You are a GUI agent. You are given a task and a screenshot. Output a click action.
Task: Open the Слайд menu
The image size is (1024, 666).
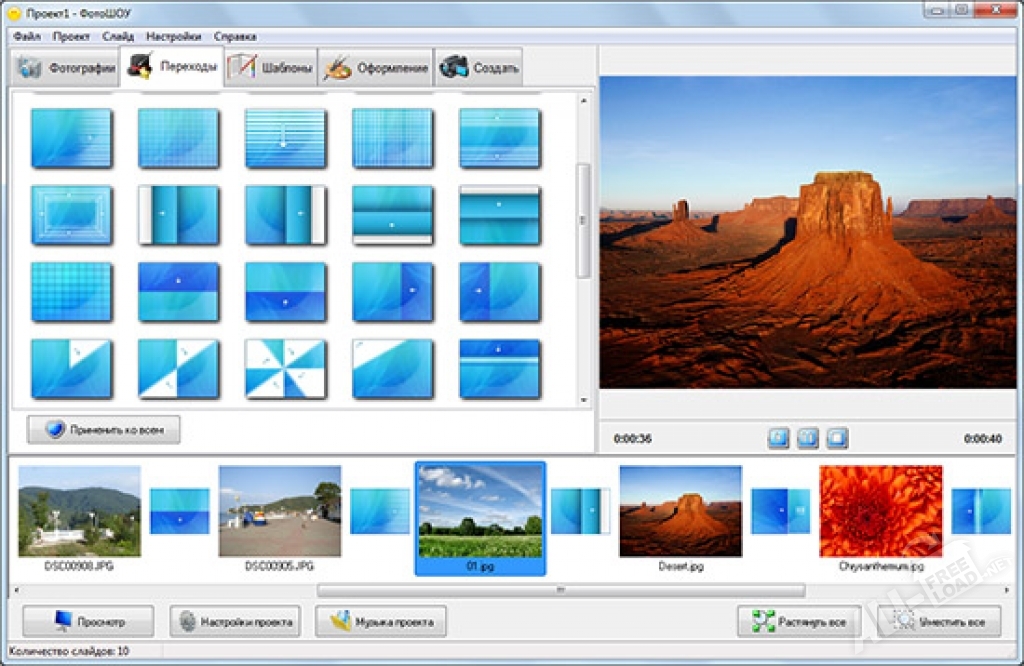tap(118, 36)
